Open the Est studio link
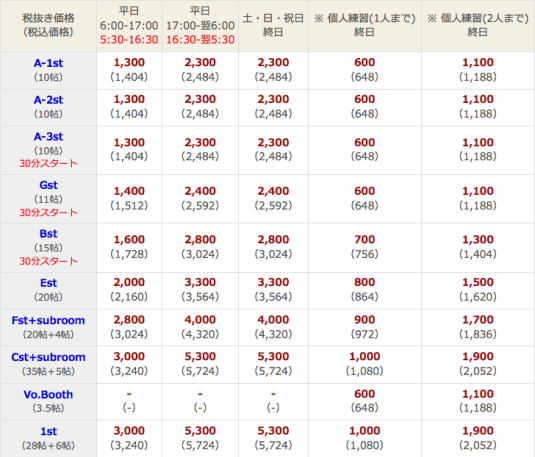Viewport: 535px width, 457px height. click(x=48, y=283)
